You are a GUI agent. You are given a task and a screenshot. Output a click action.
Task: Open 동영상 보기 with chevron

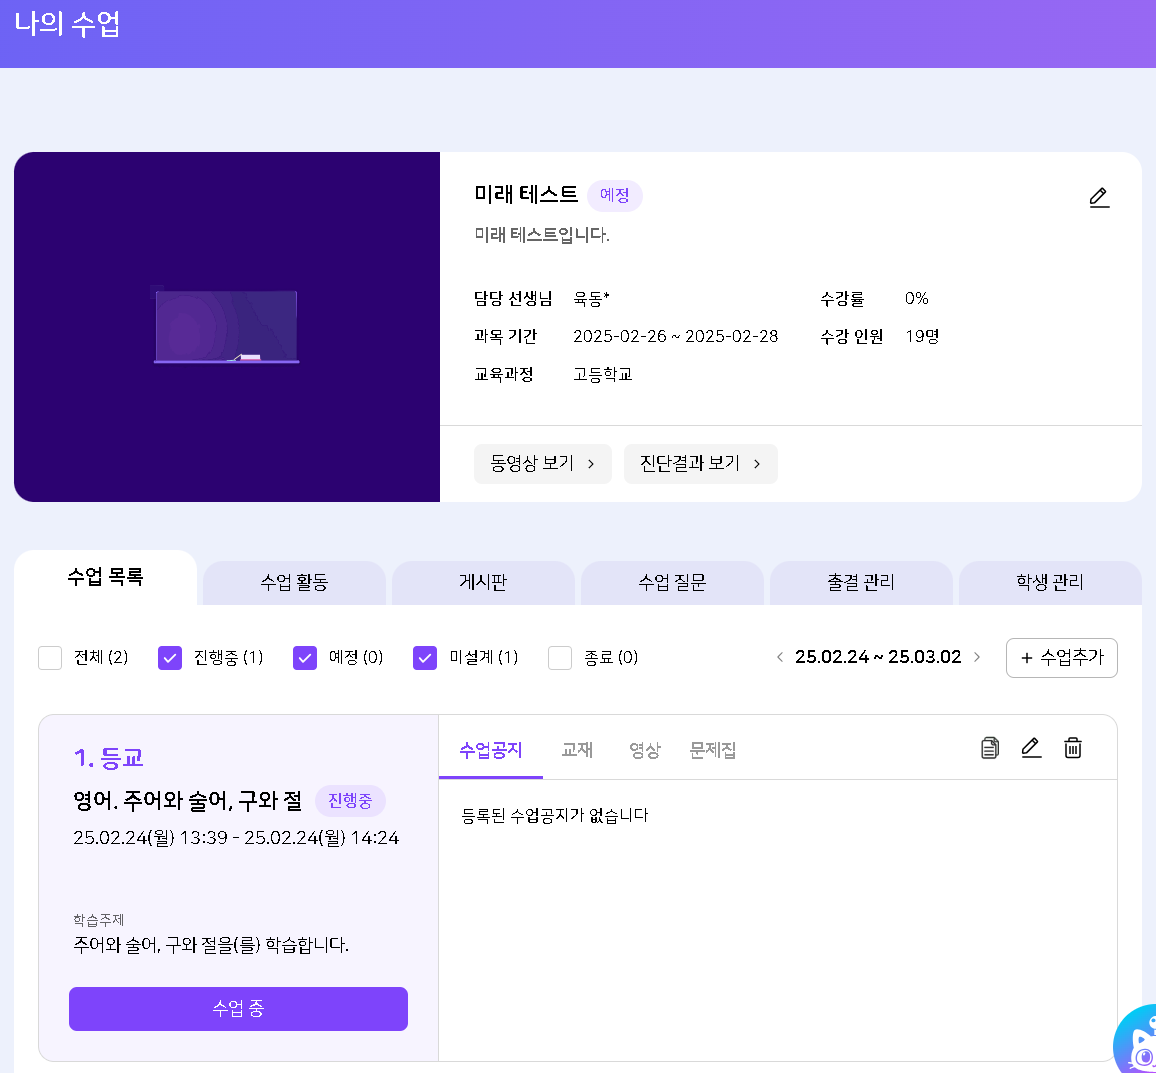pyautogui.click(x=542, y=464)
